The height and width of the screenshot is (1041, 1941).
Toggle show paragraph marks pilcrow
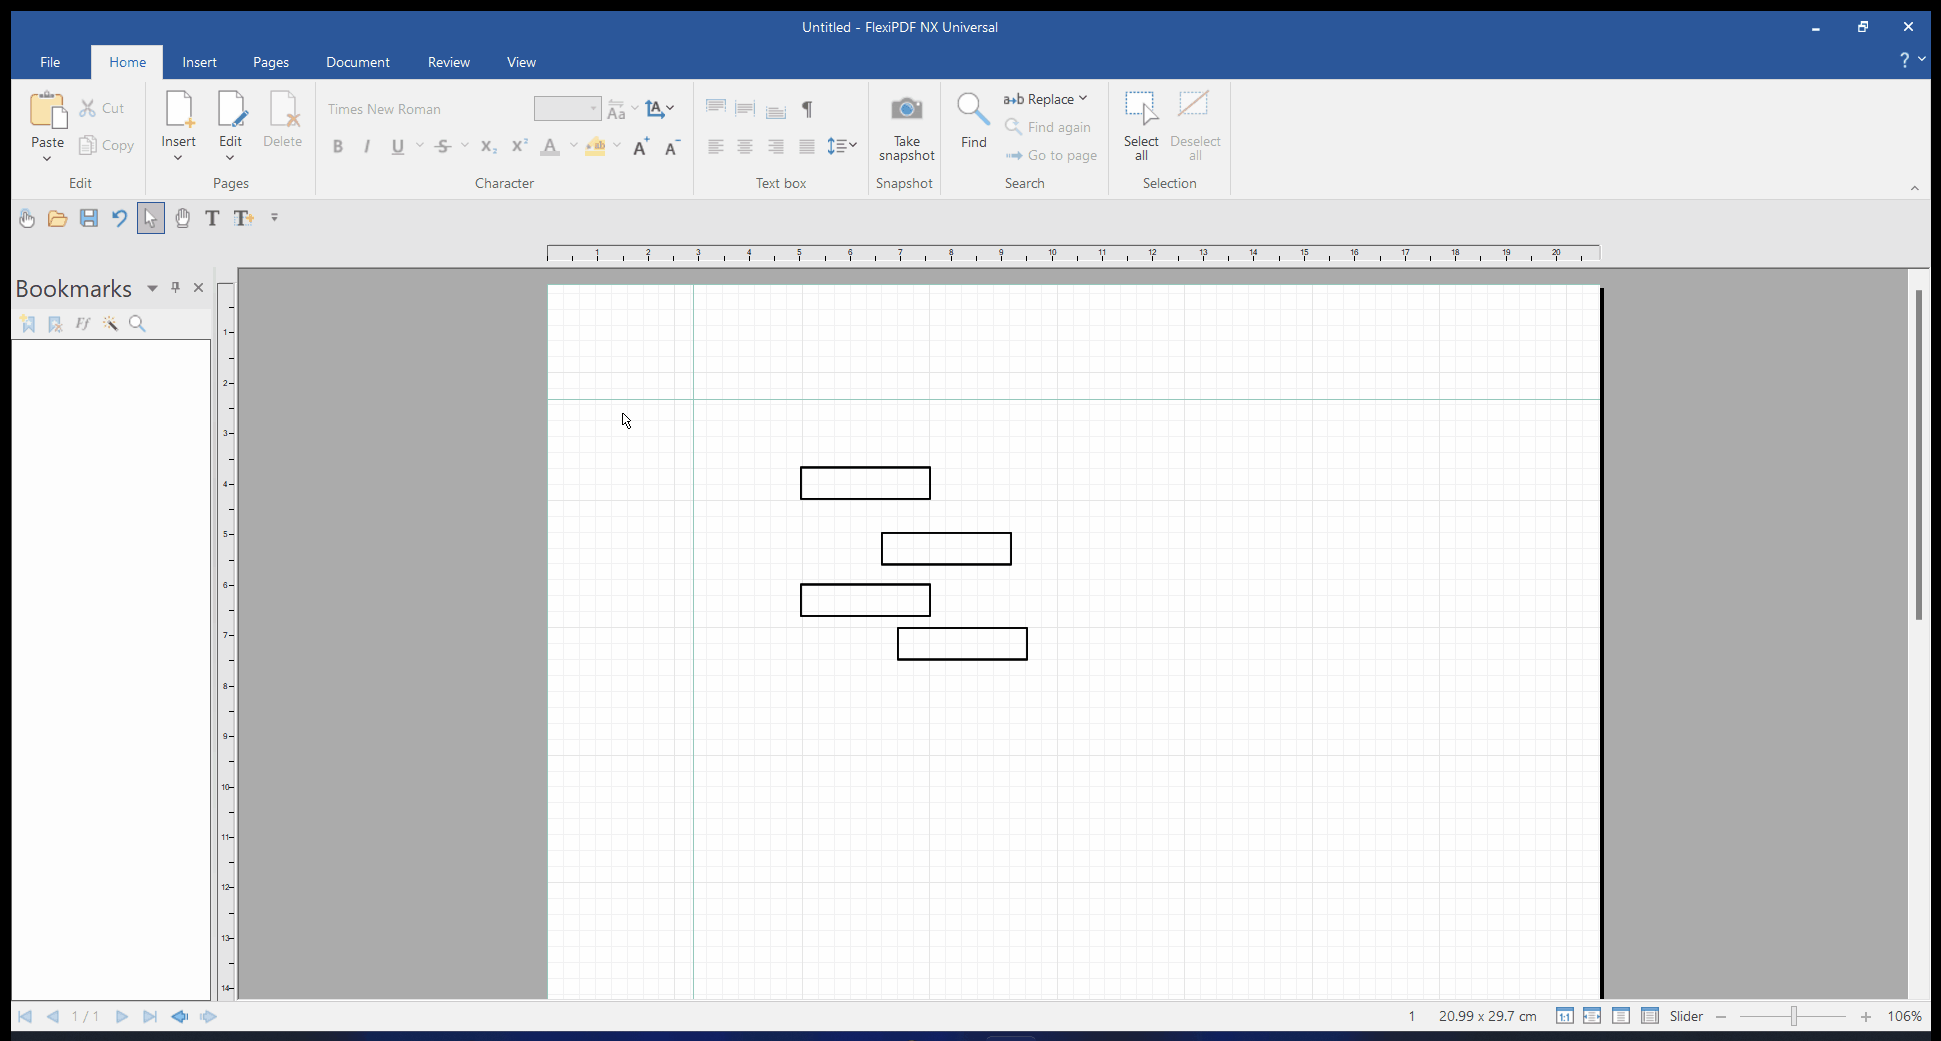pos(807,109)
